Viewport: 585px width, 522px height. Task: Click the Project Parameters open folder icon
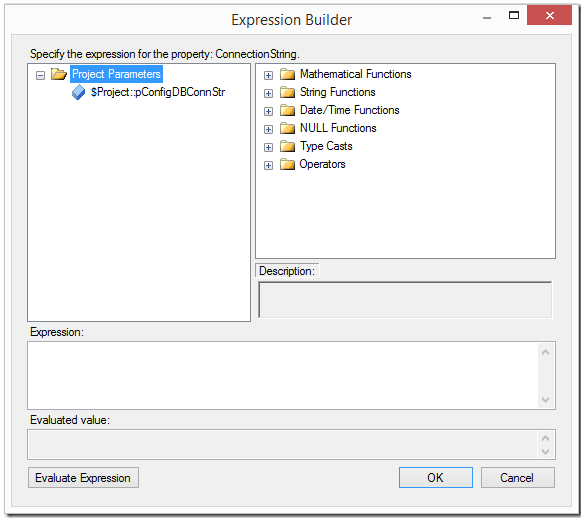[59, 74]
